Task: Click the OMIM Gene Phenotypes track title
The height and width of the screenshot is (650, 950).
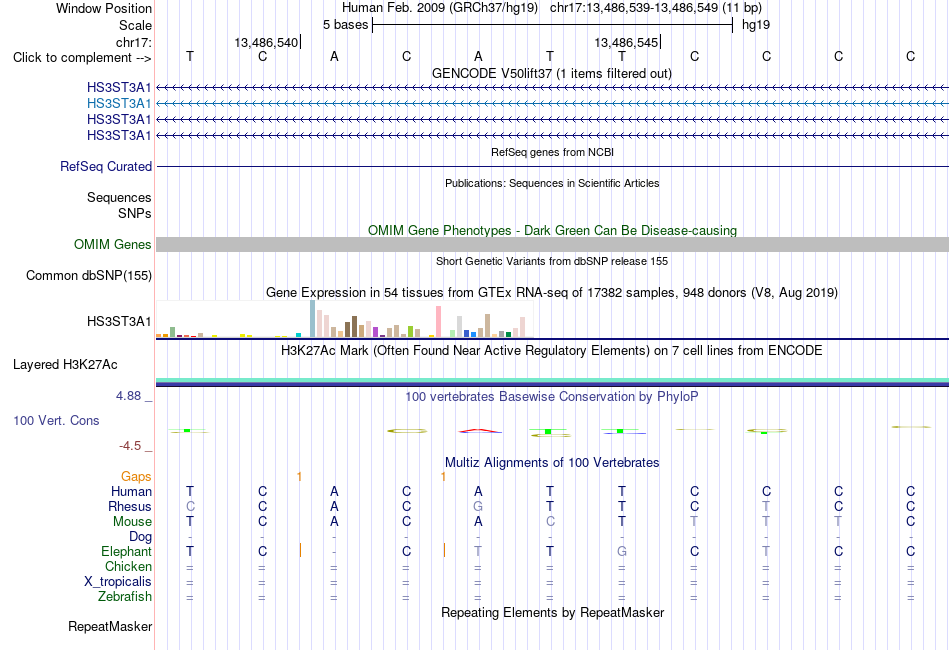Action: point(552,231)
